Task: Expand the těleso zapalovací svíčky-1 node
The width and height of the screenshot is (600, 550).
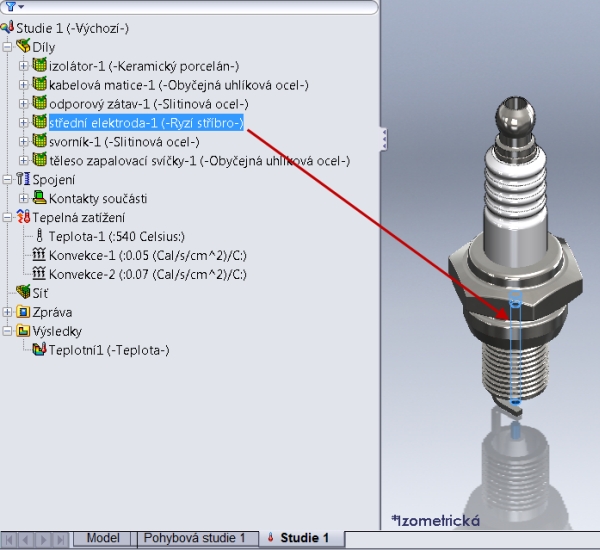Action: pos(23,160)
